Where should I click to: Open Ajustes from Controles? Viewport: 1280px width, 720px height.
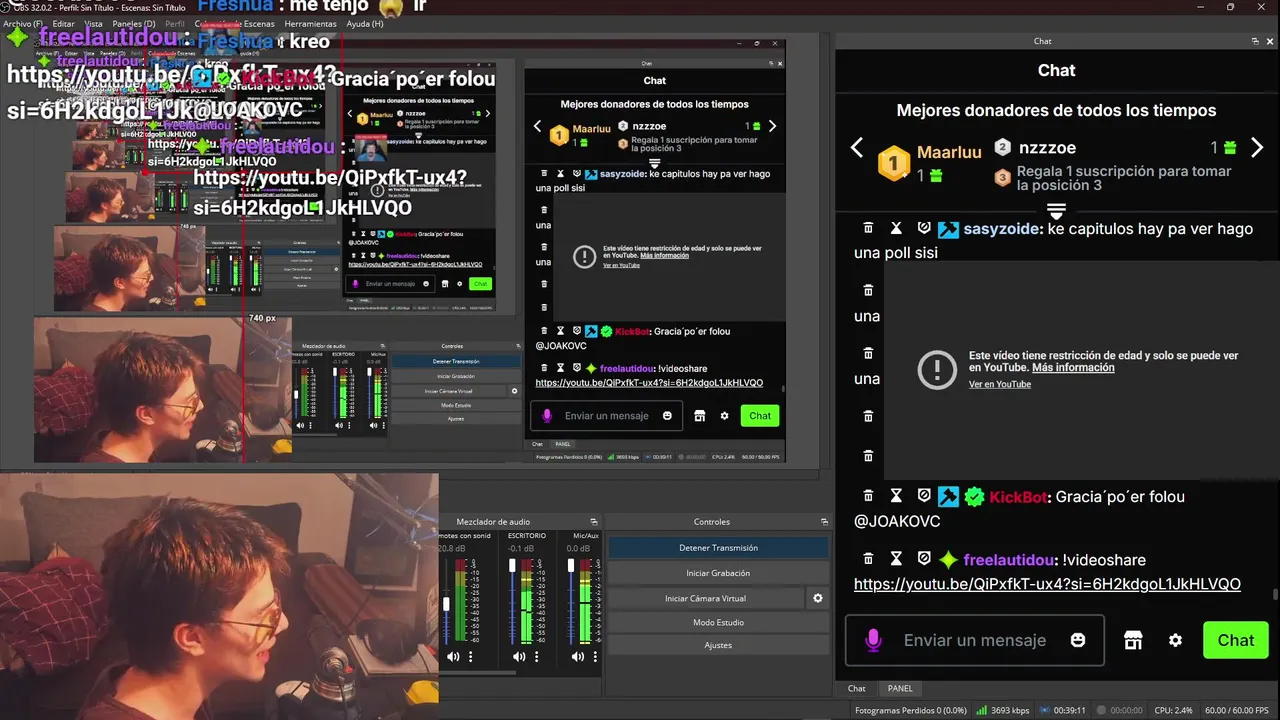coord(718,645)
